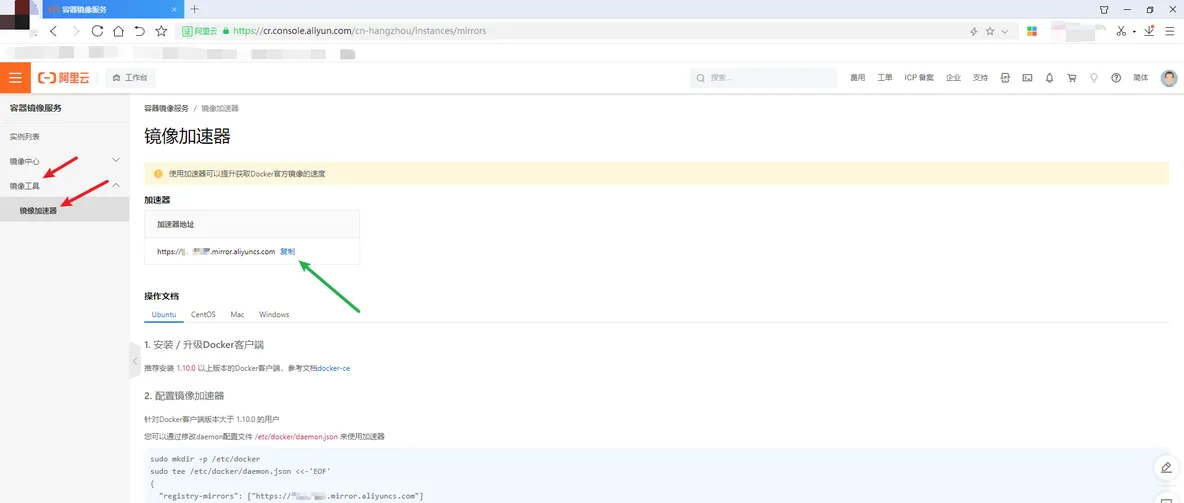Collapse the sidebar with the left handle
Screen dimensions: 1184x503
click(x=135, y=361)
